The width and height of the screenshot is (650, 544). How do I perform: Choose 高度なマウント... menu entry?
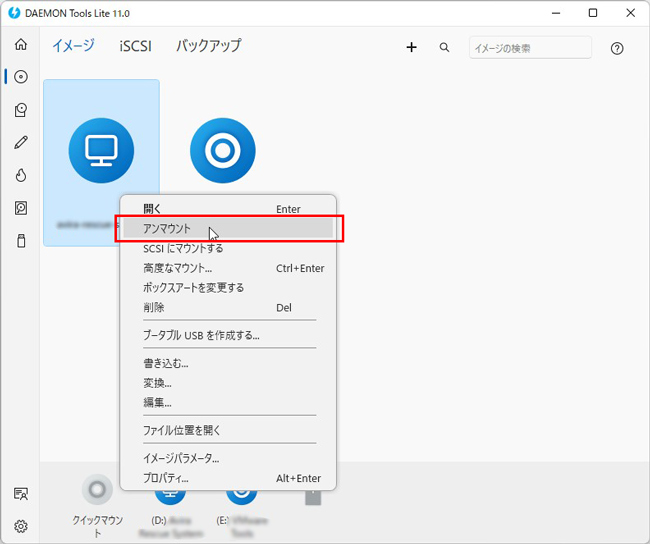[x=228, y=268]
